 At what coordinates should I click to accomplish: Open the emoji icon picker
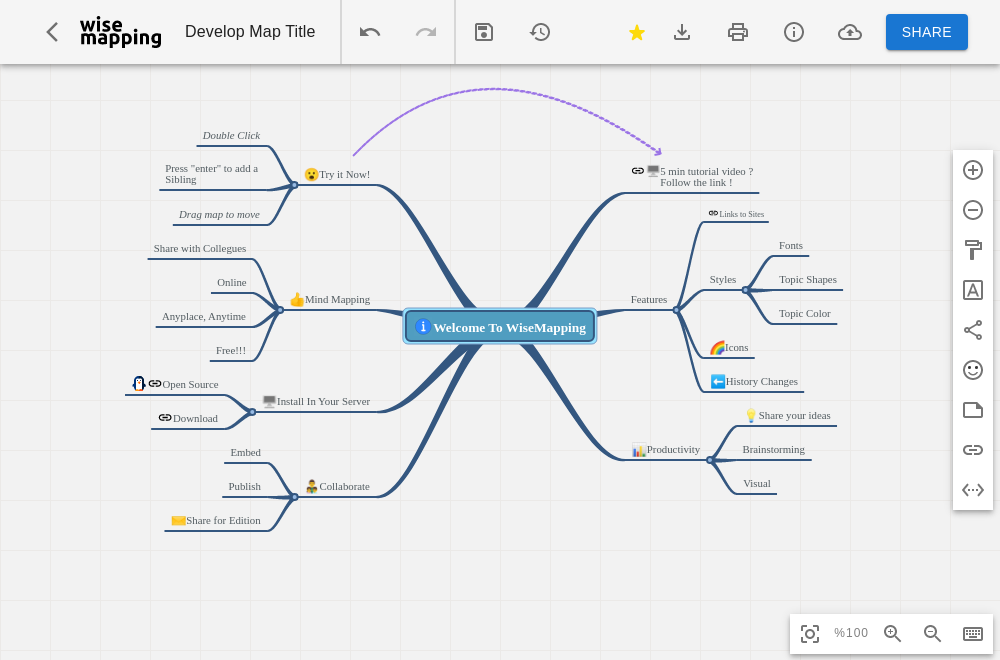pyautogui.click(x=973, y=370)
